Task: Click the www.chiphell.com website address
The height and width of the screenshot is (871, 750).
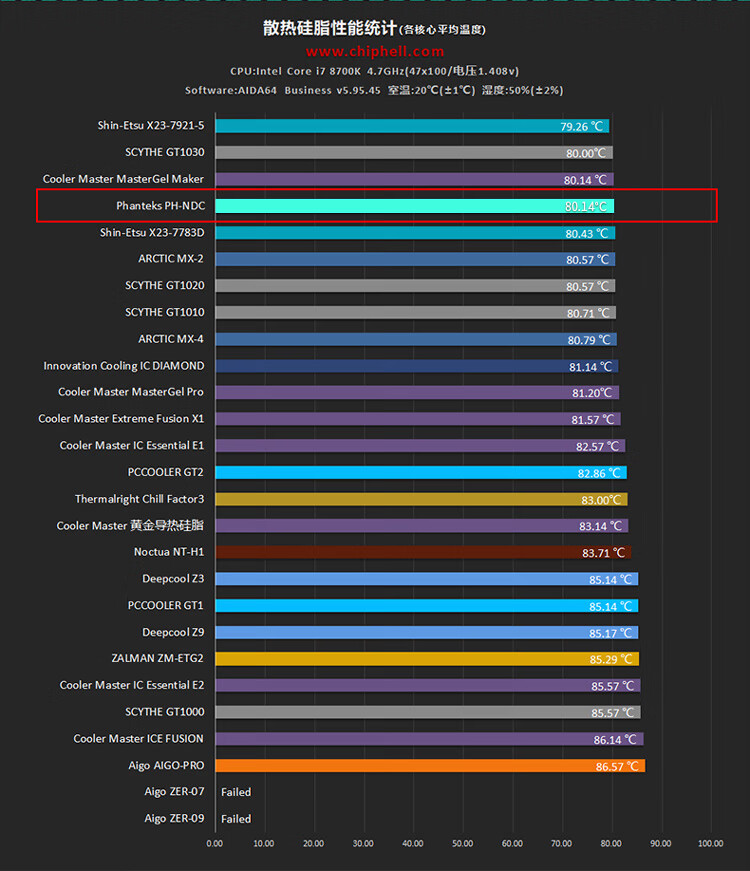Action: coord(375,52)
